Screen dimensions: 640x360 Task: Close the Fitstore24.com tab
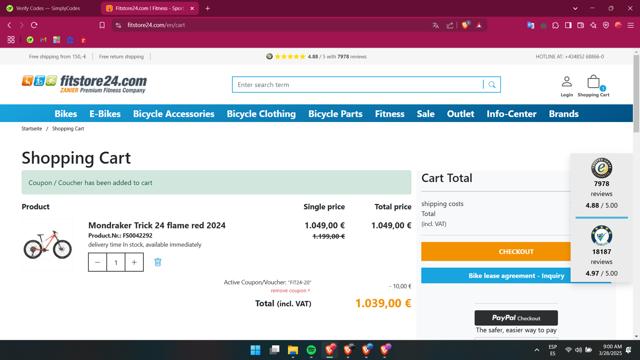[192, 8]
